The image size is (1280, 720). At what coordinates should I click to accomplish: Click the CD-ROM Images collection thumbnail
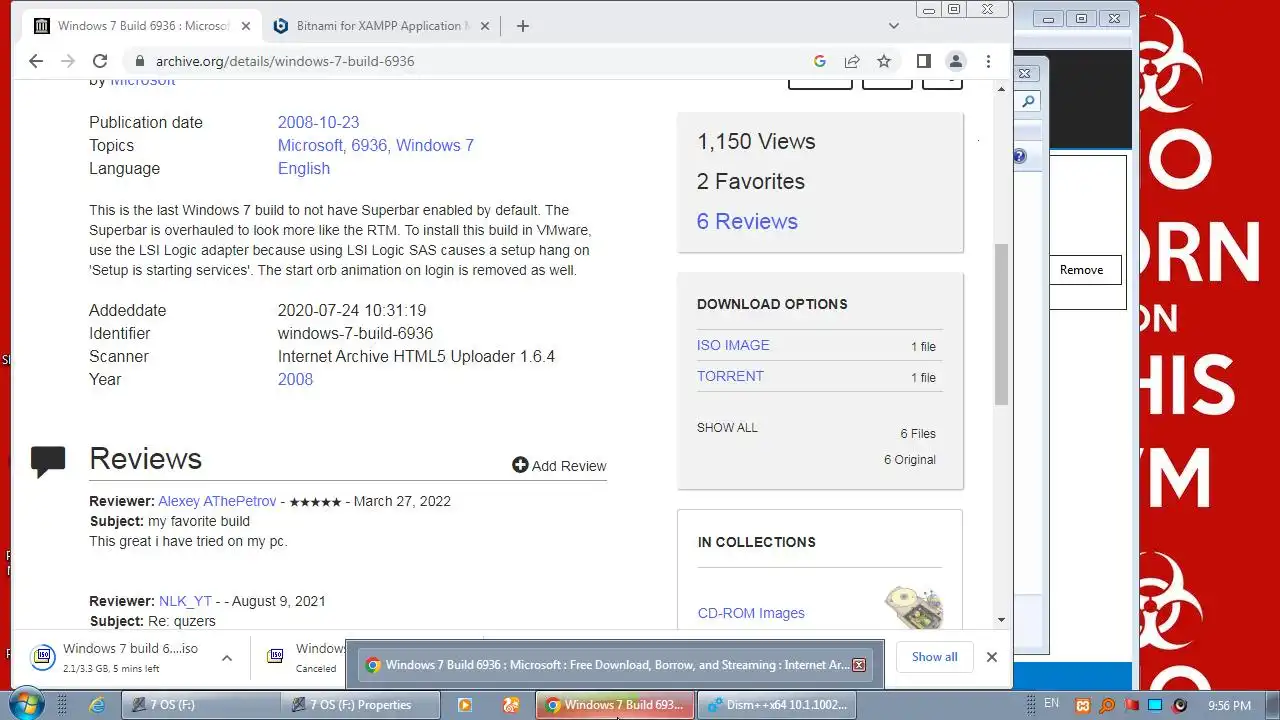pyautogui.click(x=914, y=606)
